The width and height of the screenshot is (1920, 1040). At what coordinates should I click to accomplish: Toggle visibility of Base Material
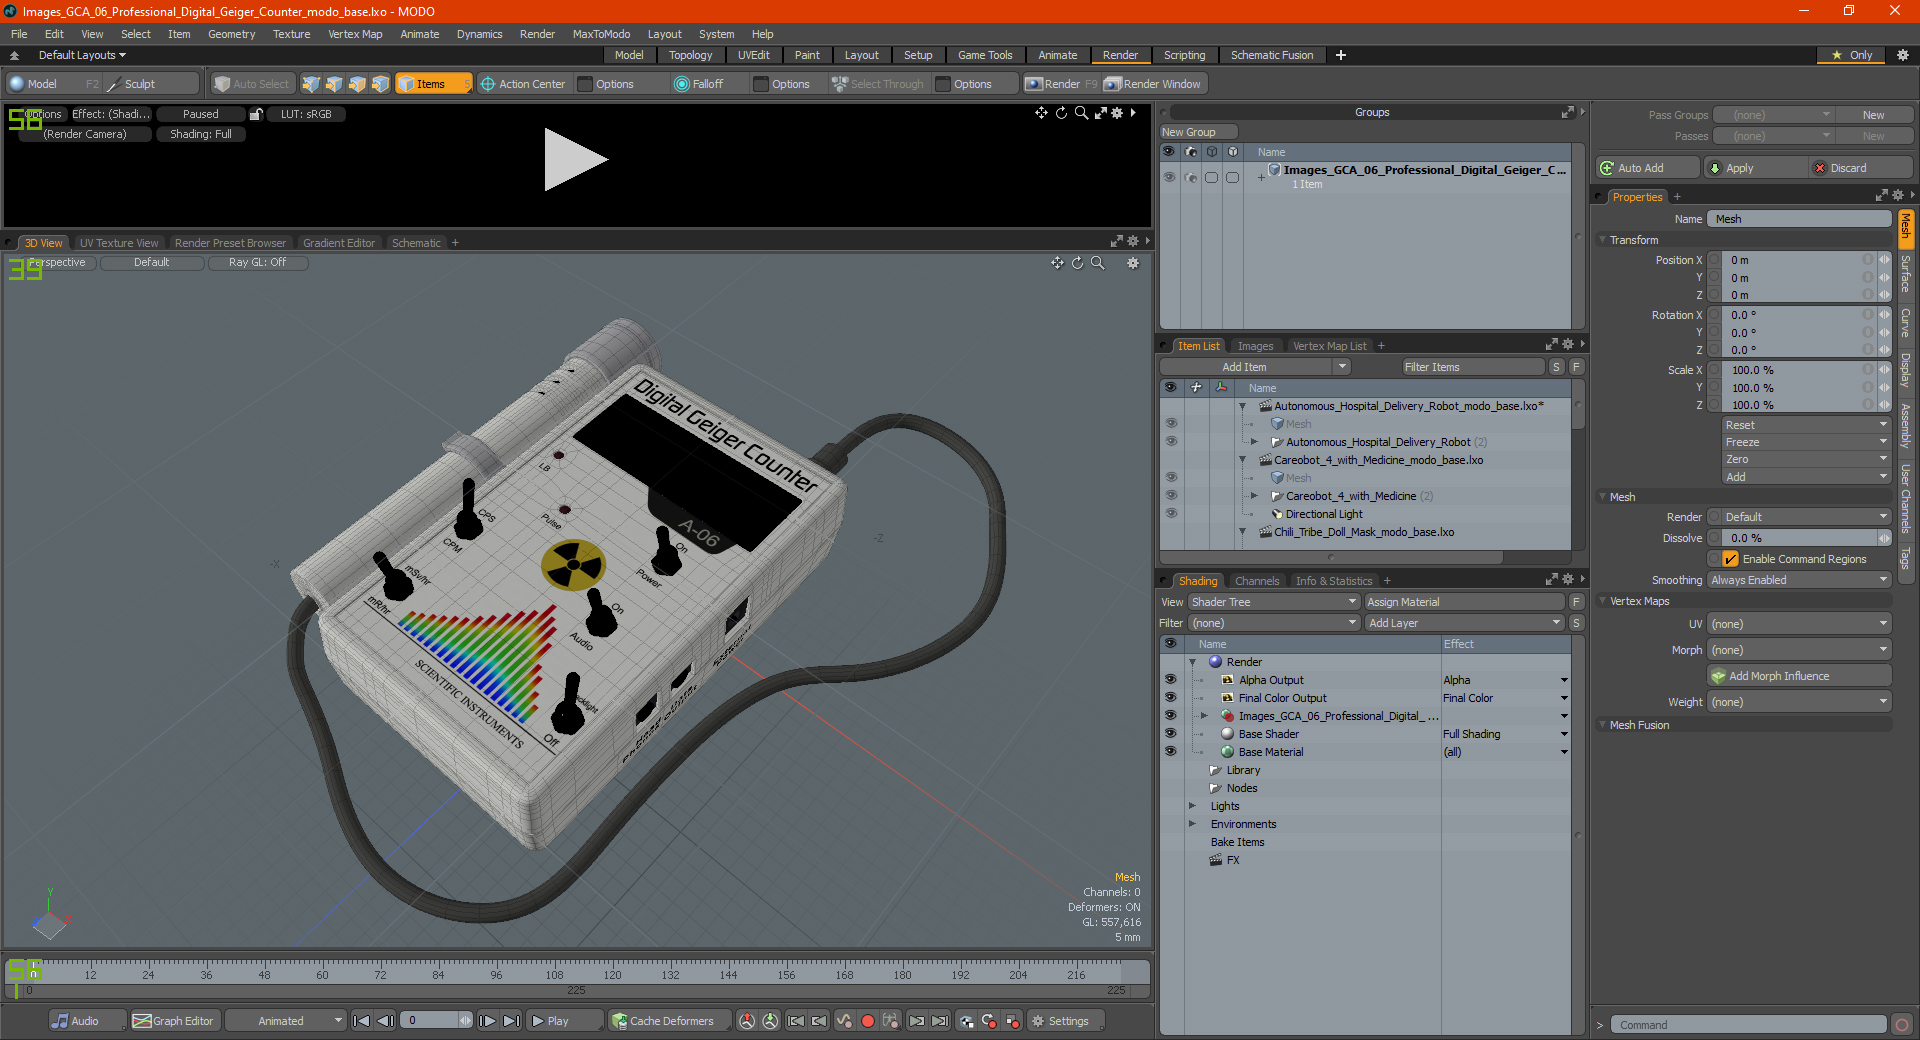pyautogui.click(x=1170, y=752)
